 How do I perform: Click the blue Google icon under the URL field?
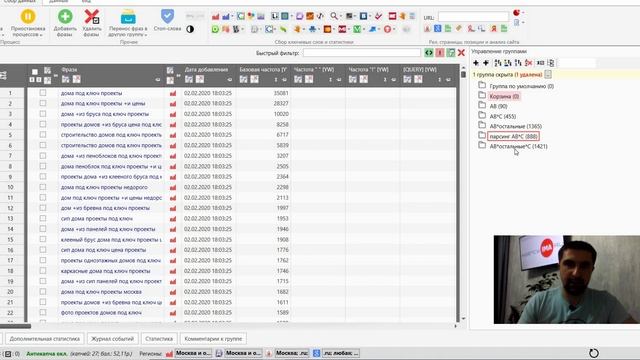click(x=438, y=29)
